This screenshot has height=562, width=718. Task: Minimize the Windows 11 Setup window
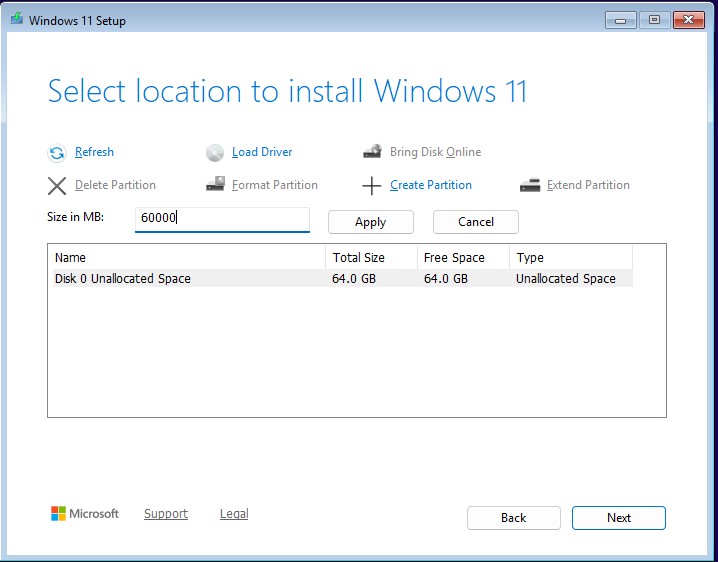tap(620, 20)
